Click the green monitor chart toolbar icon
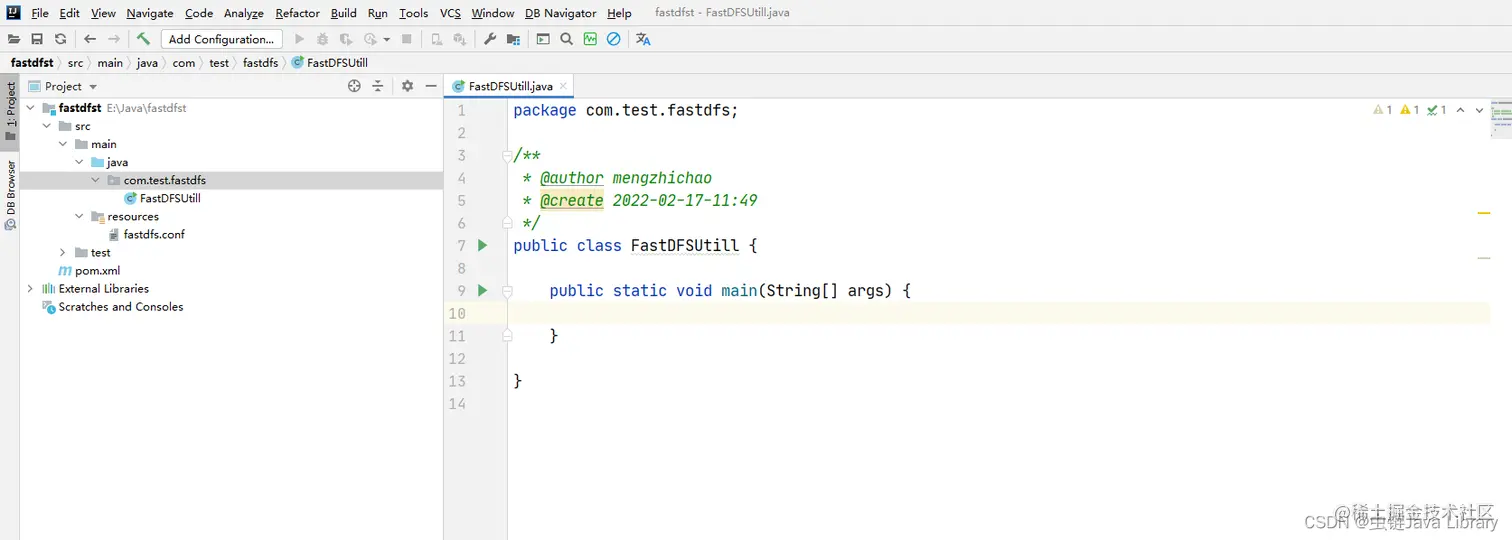The image size is (1512, 540). point(590,39)
